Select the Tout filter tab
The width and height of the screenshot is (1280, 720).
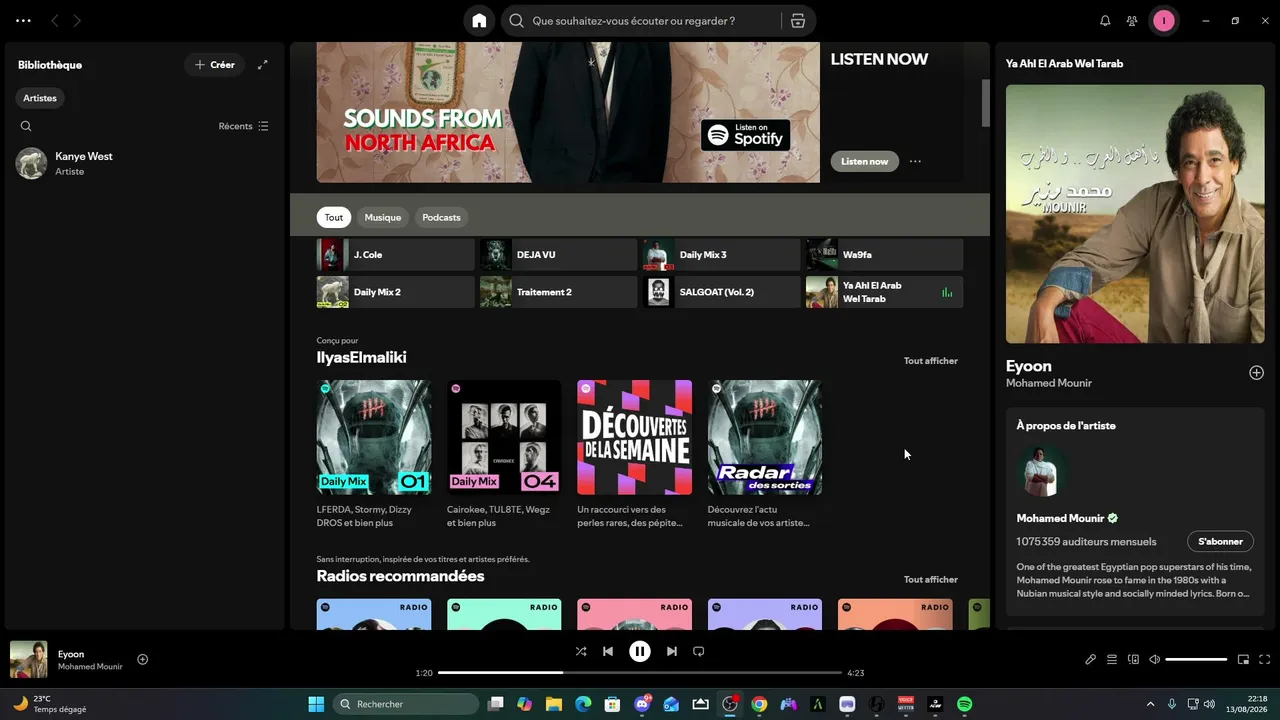tap(334, 217)
